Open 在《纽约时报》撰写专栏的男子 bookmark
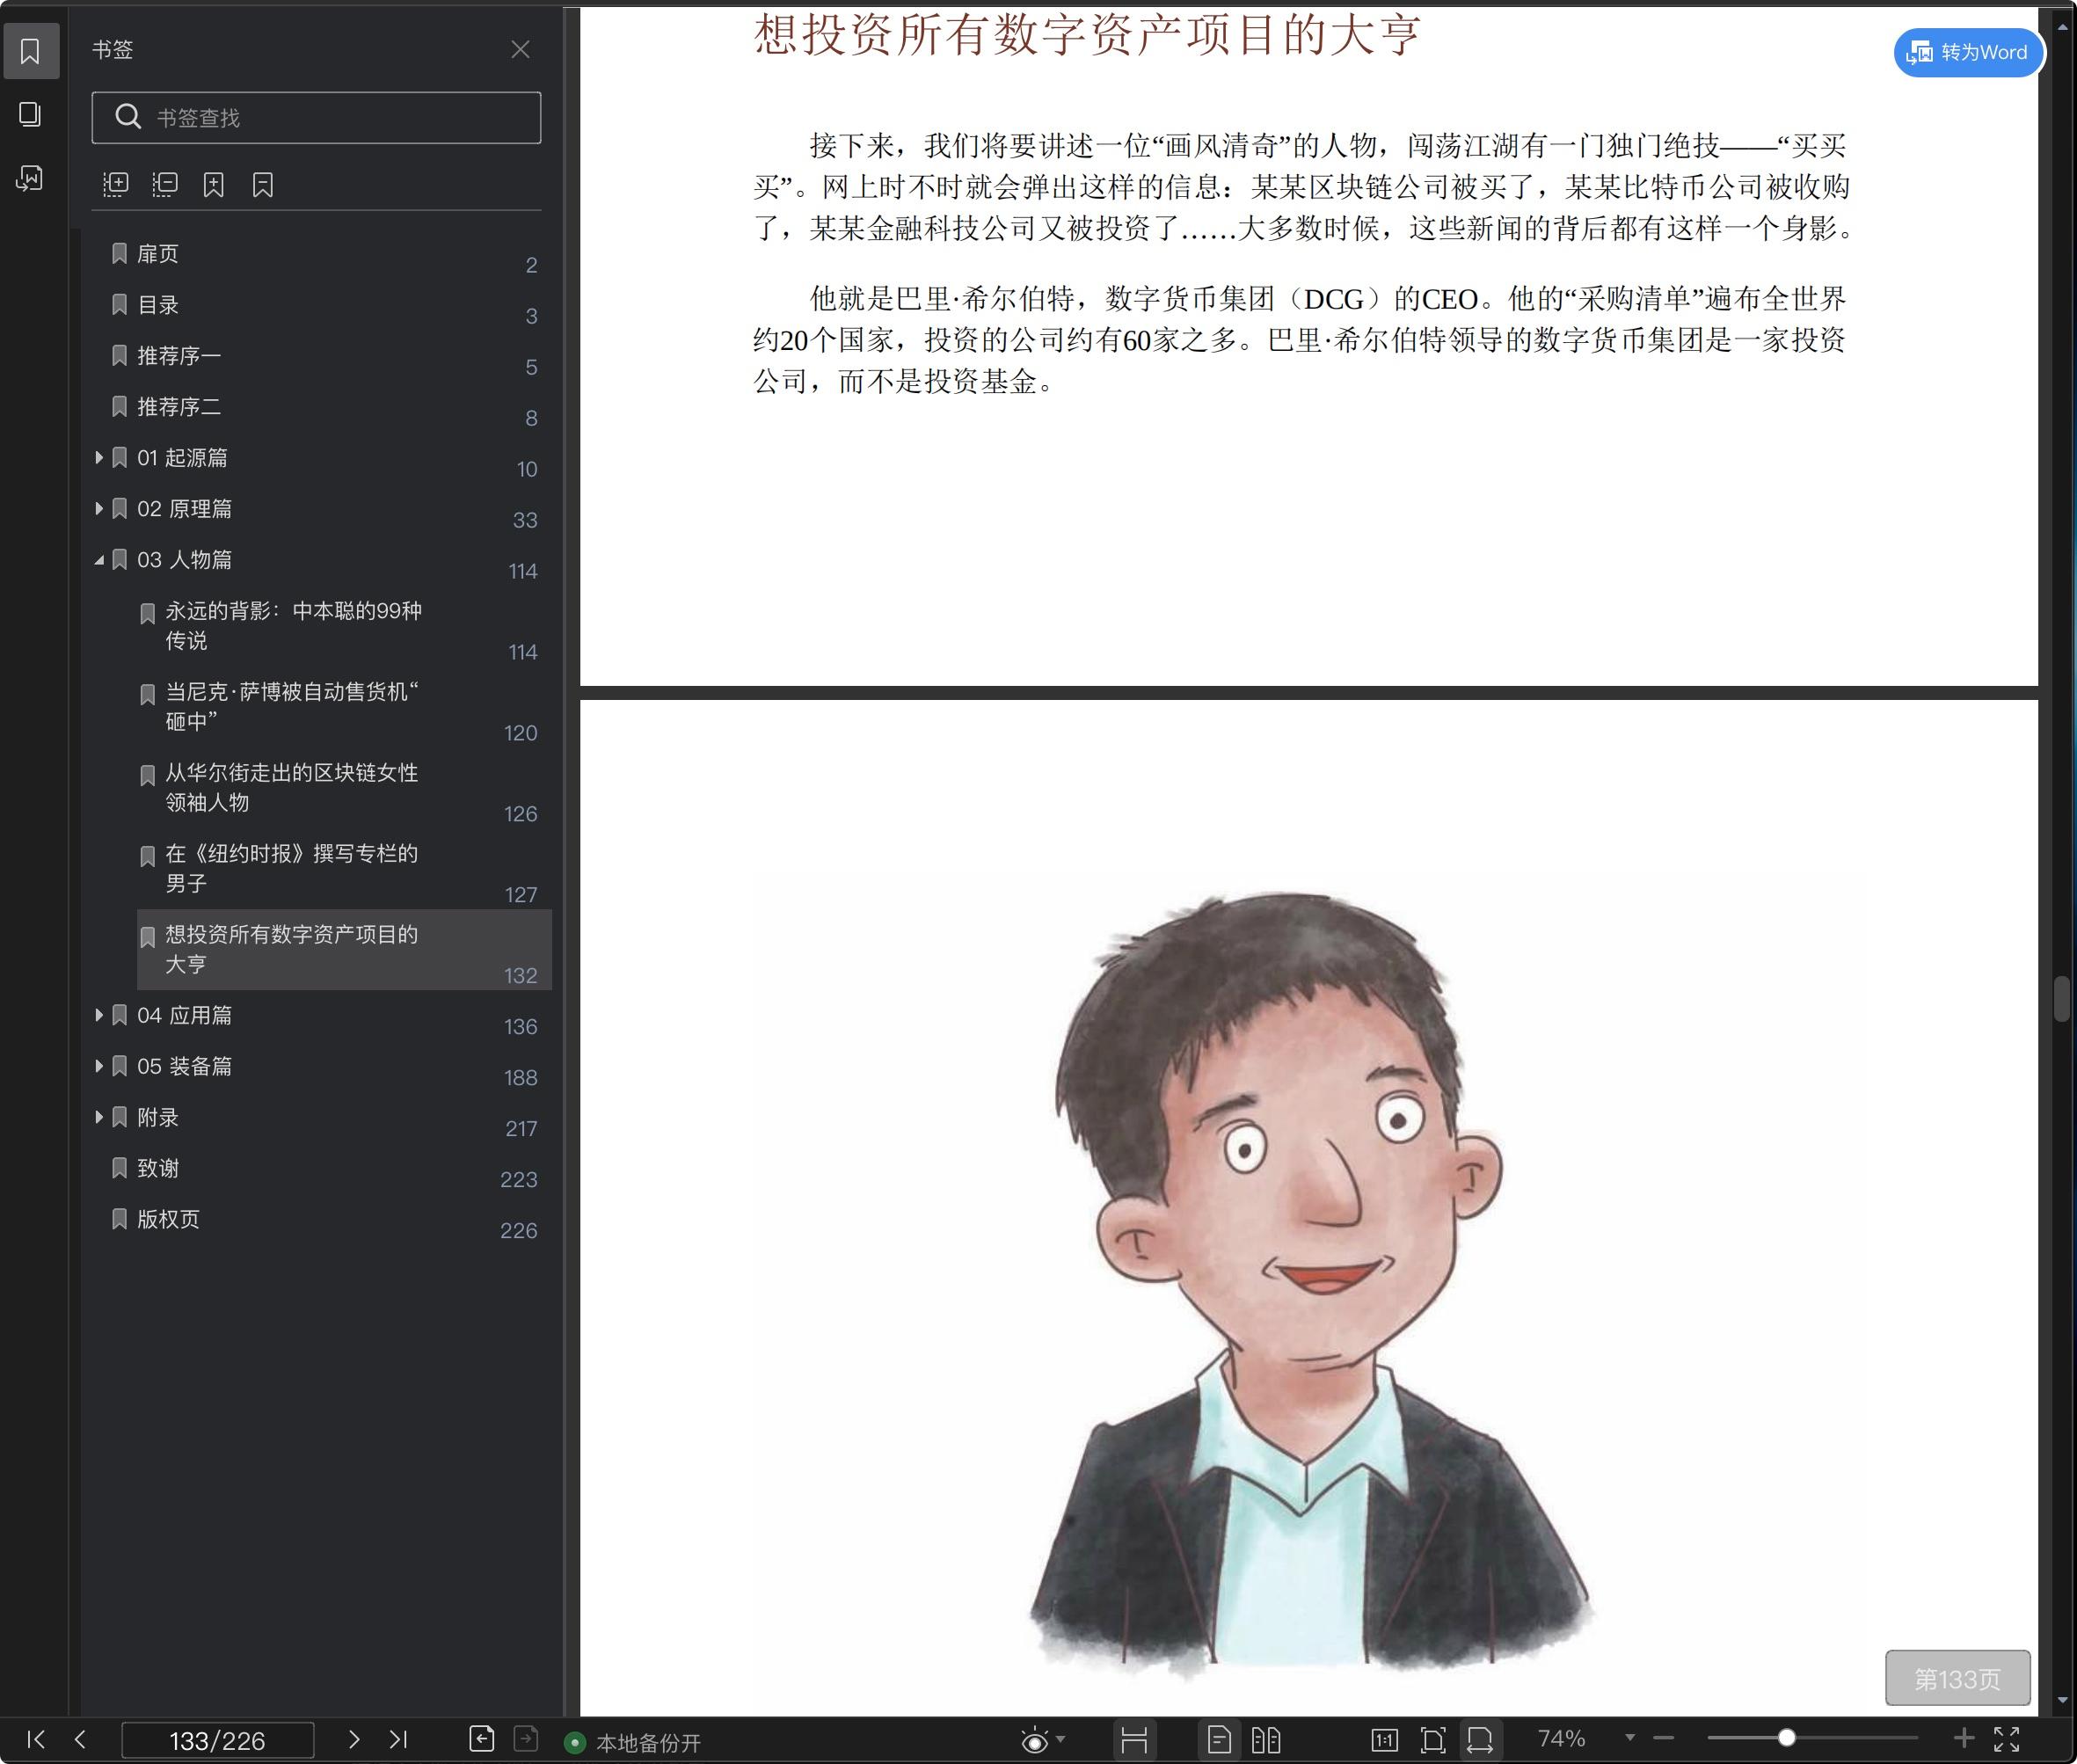This screenshot has width=2077, height=1764. coord(291,868)
